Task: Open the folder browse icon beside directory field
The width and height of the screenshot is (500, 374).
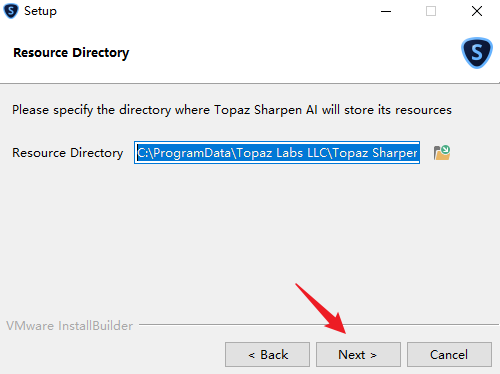Action: [442, 153]
